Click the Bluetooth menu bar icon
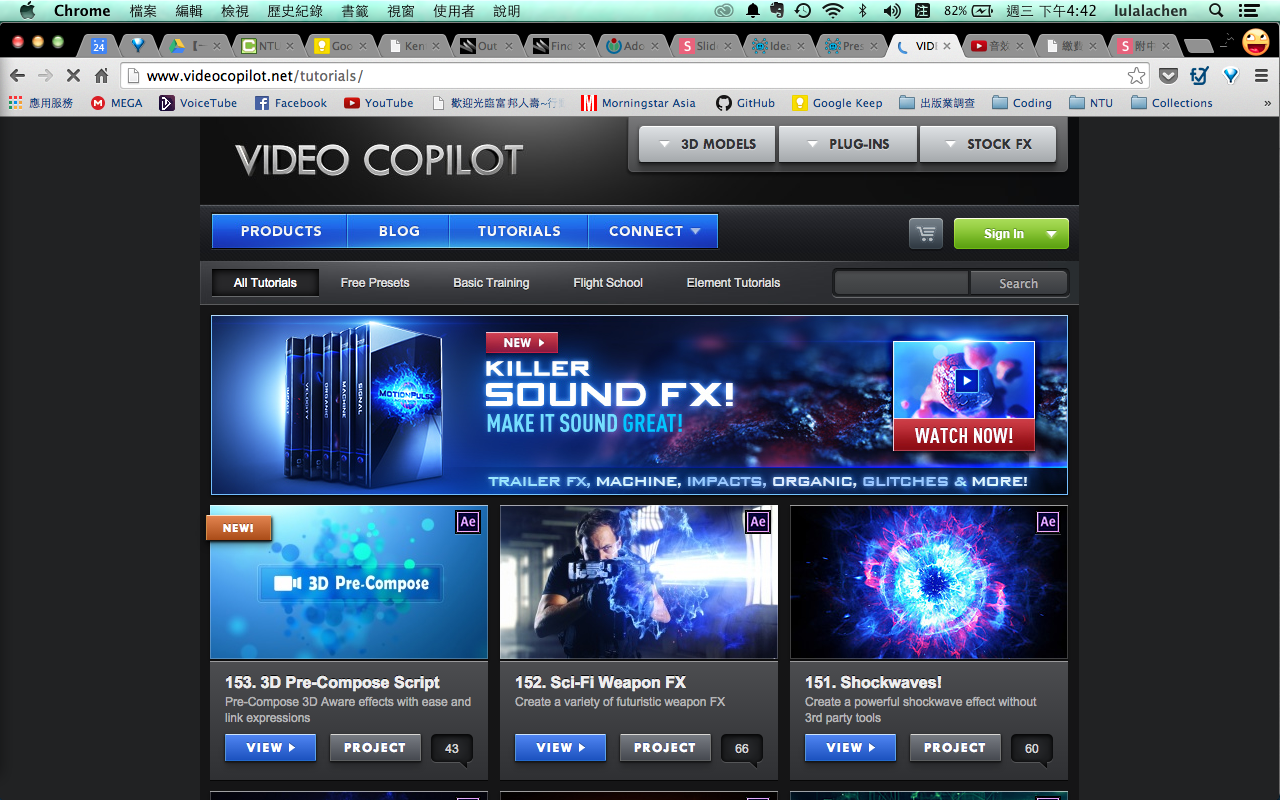The height and width of the screenshot is (800, 1280). click(x=863, y=11)
